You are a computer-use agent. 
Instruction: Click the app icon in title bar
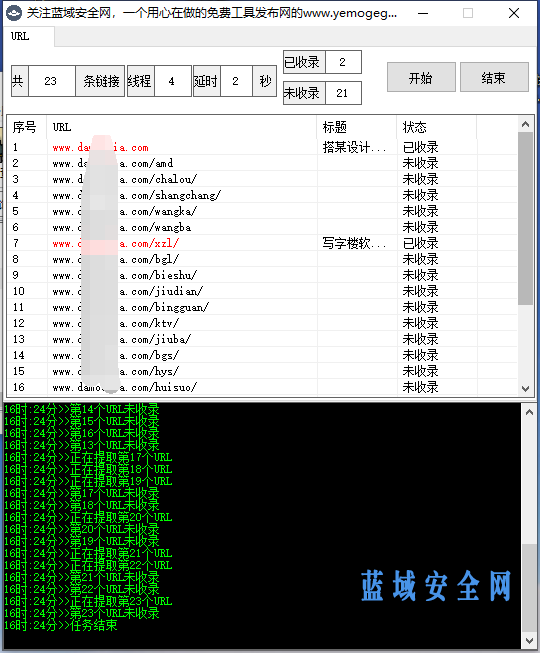14,13
